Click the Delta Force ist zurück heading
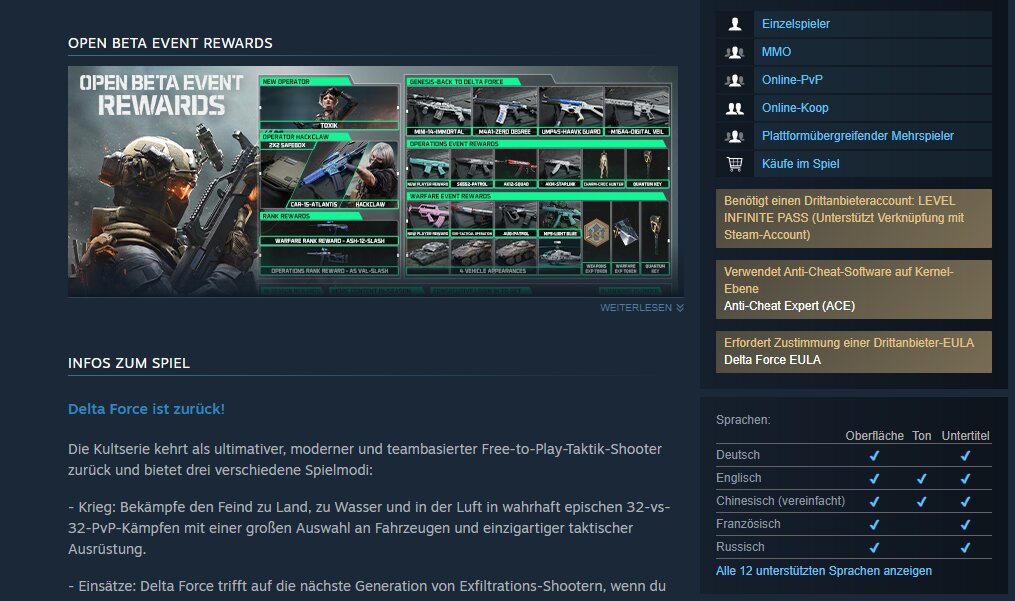The width and height of the screenshot is (1015, 601). tap(146, 410)
